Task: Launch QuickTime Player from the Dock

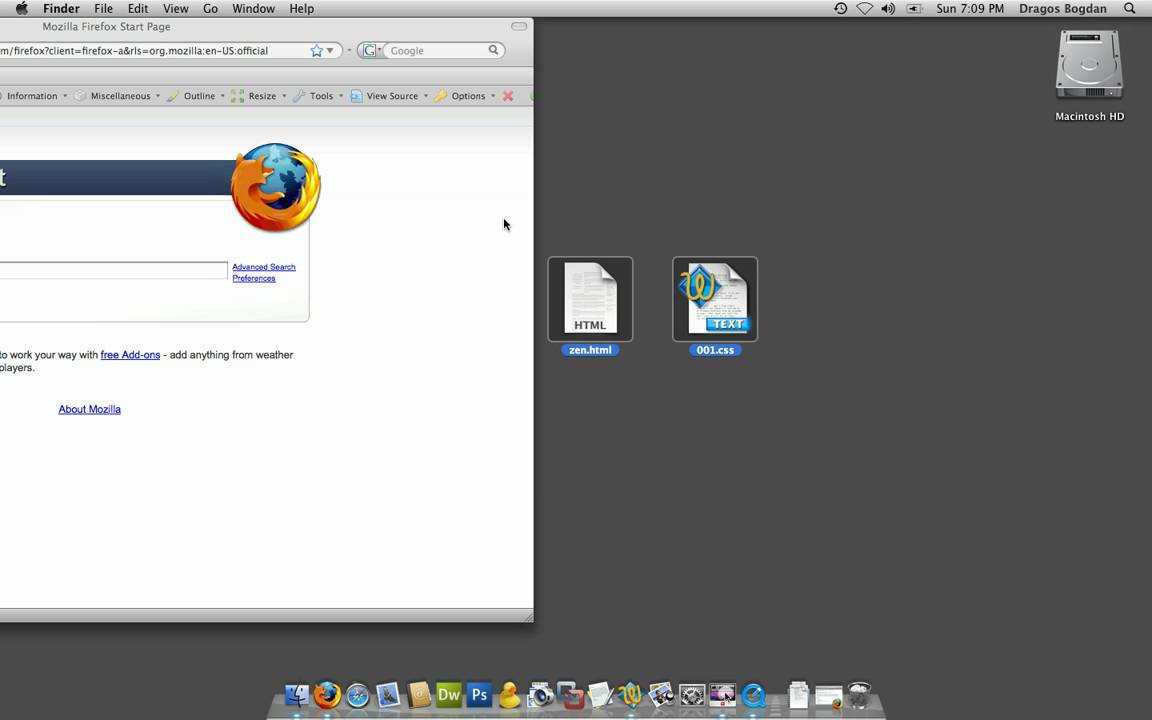Action: pyautogui.click(x=754, y=695)
